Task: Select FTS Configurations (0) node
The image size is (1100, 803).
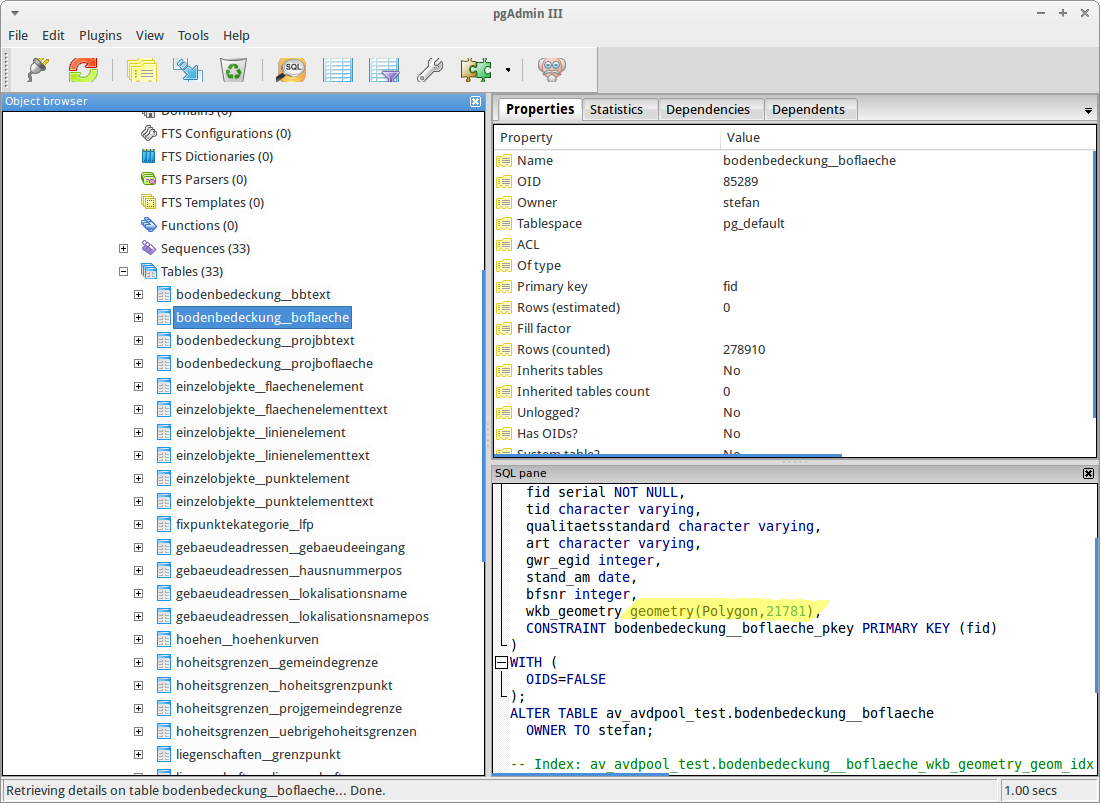Action: tap(226, 133)
